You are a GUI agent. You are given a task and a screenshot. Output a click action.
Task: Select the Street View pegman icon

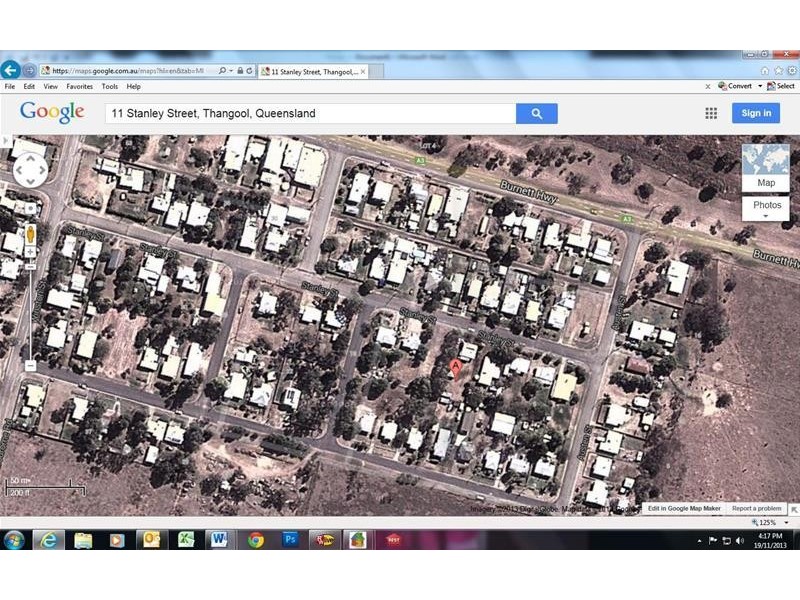click(x=31, y=232)
